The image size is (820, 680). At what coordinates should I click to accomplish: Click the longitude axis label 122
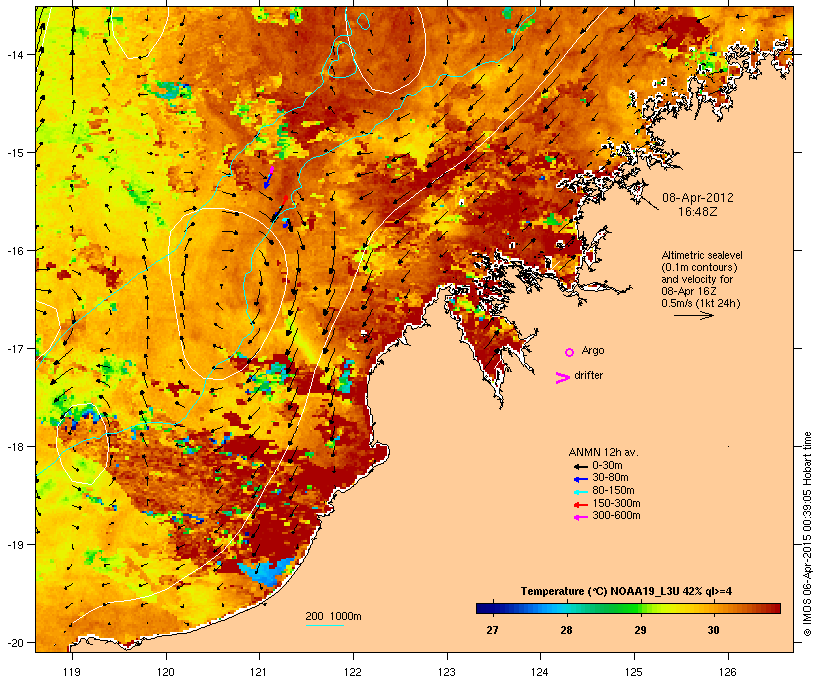[353, 672]
